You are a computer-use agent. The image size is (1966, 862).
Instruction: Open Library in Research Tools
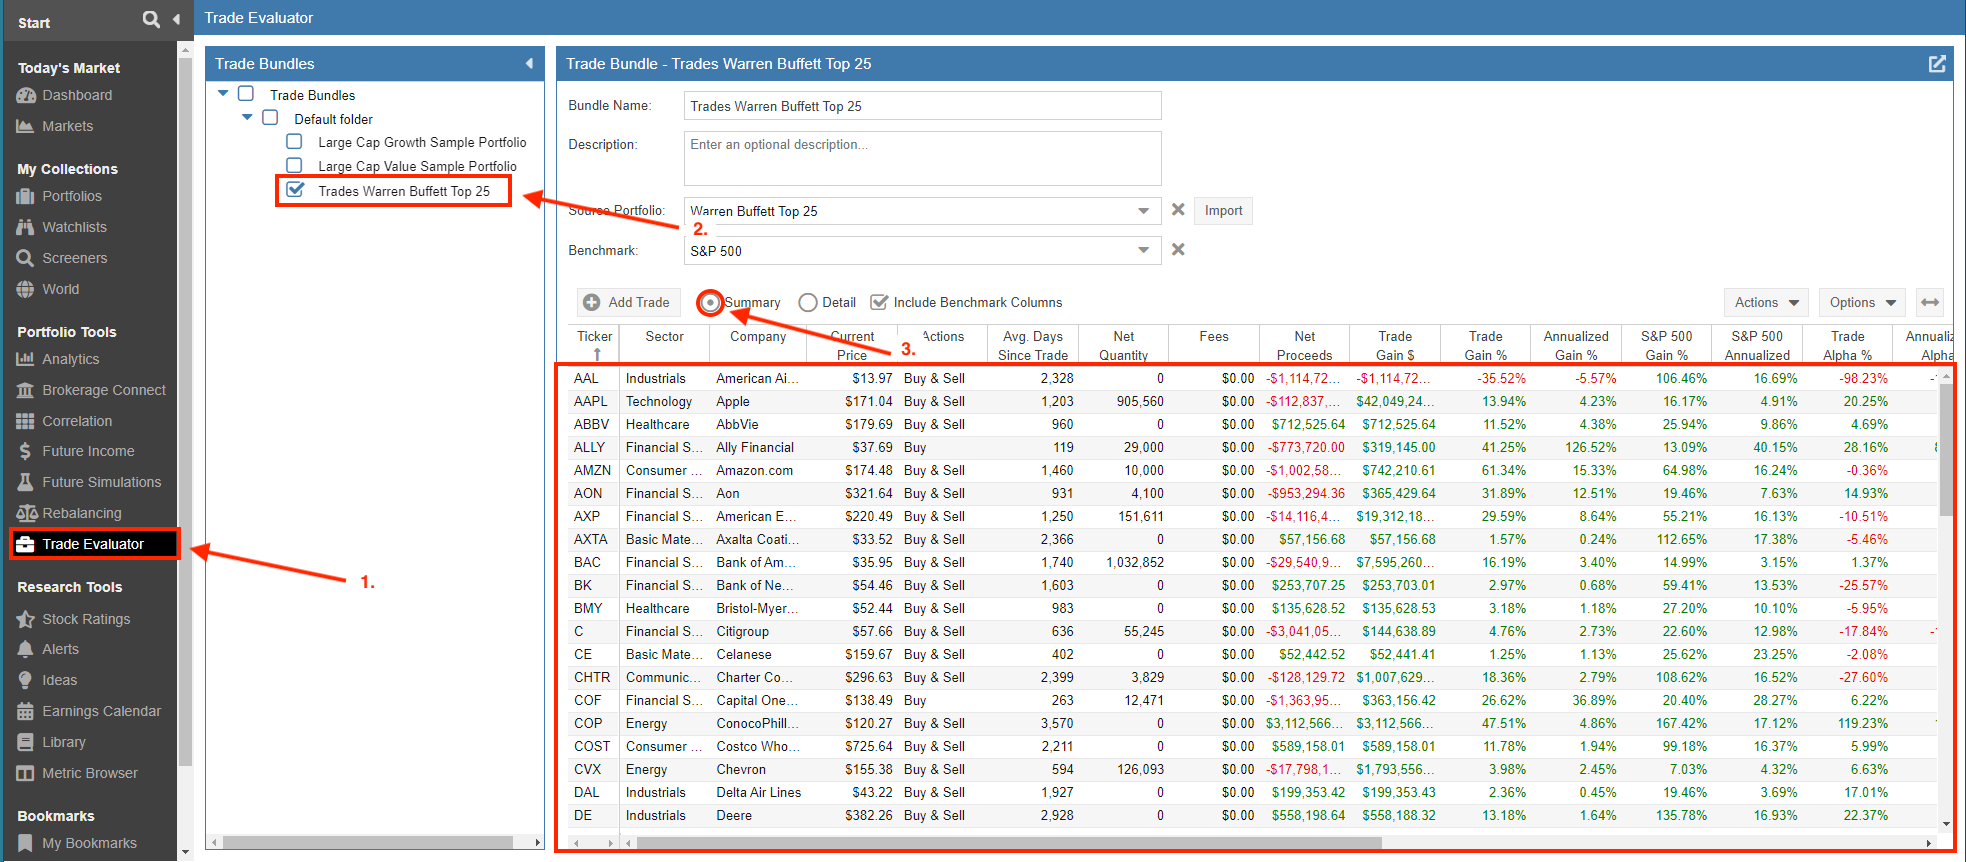pyautogui.click(x=63, y=742)
